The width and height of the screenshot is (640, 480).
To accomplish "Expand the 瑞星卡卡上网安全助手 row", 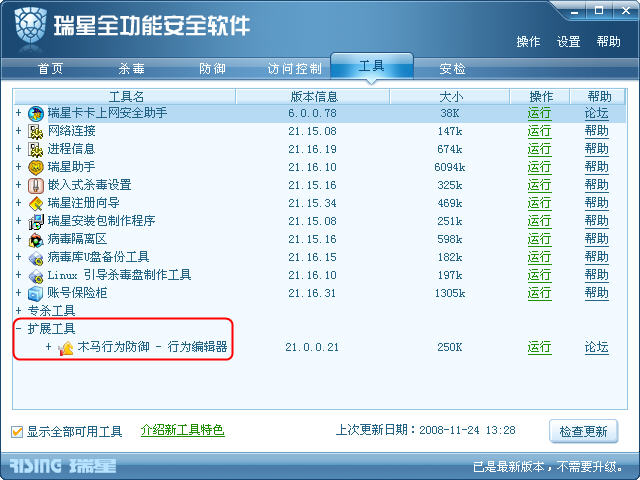I will pyautogui.click(x=18, y=112).
